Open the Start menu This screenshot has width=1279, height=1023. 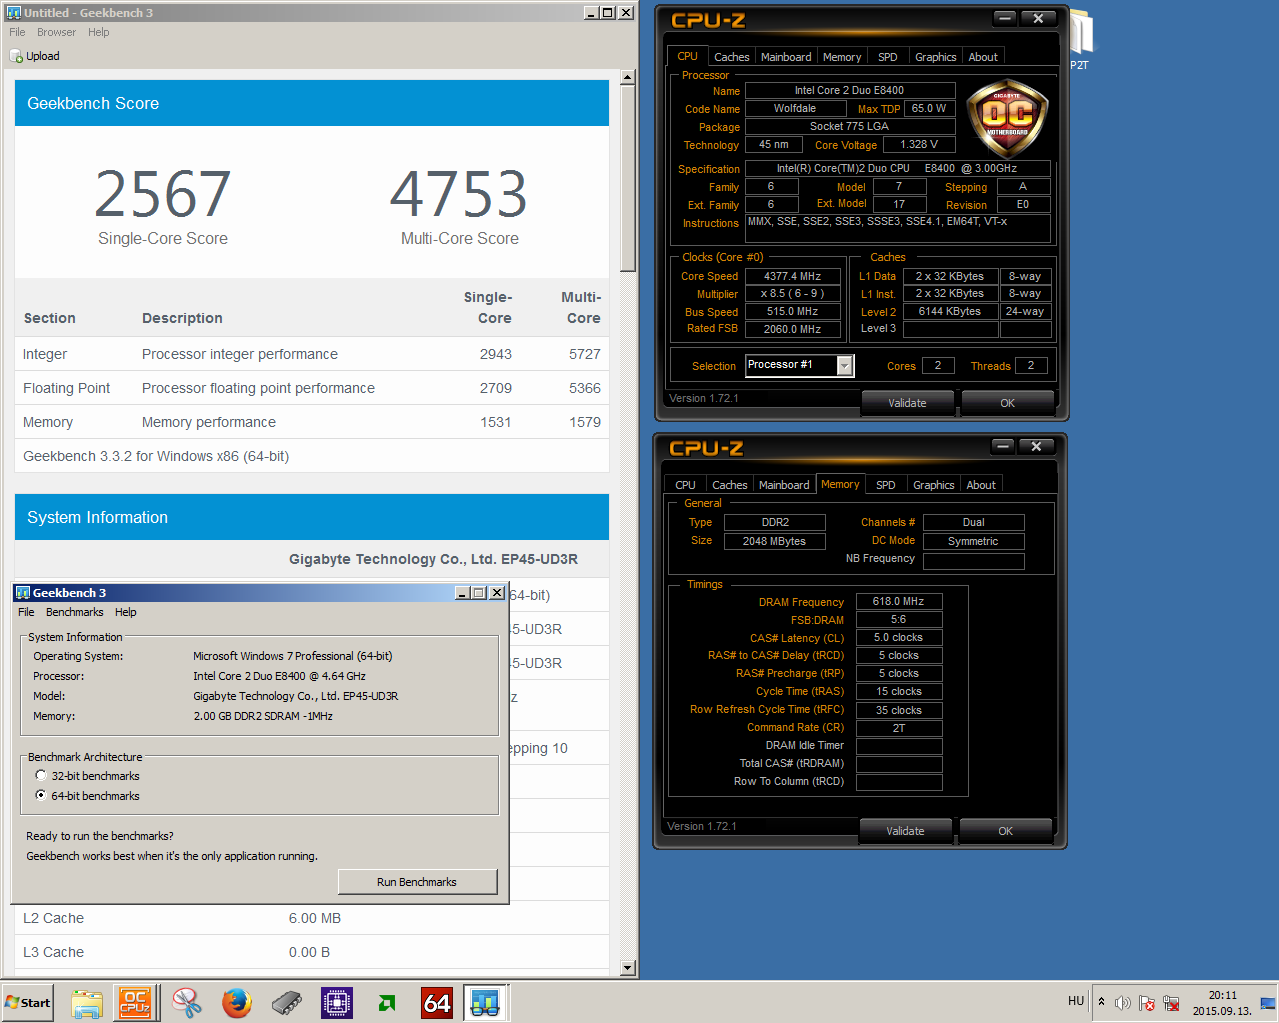28,1002
